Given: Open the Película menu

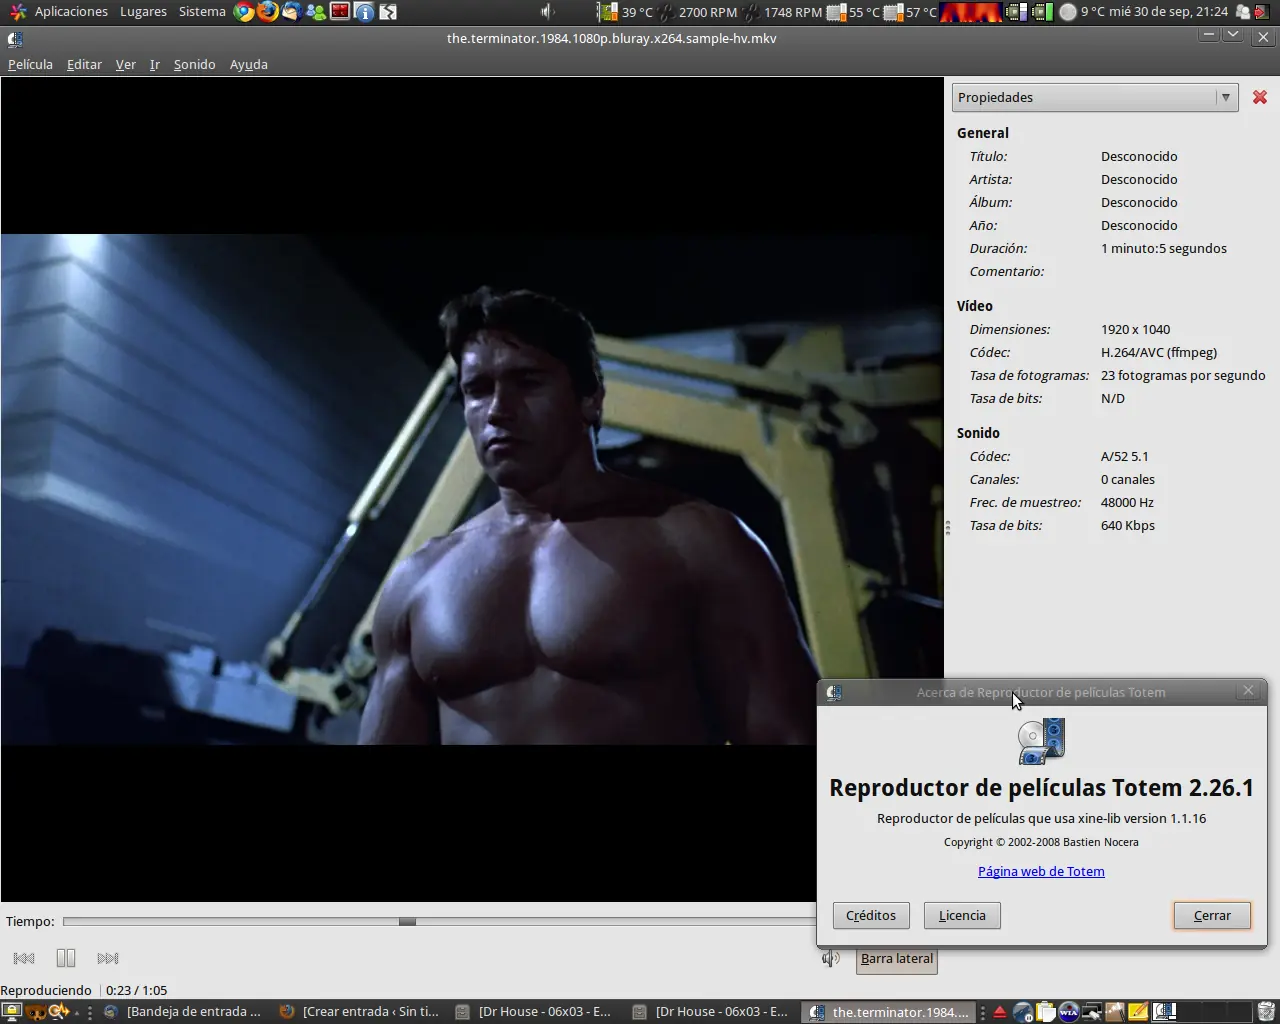Looking at the screenshot, I should tap(30, 64).
